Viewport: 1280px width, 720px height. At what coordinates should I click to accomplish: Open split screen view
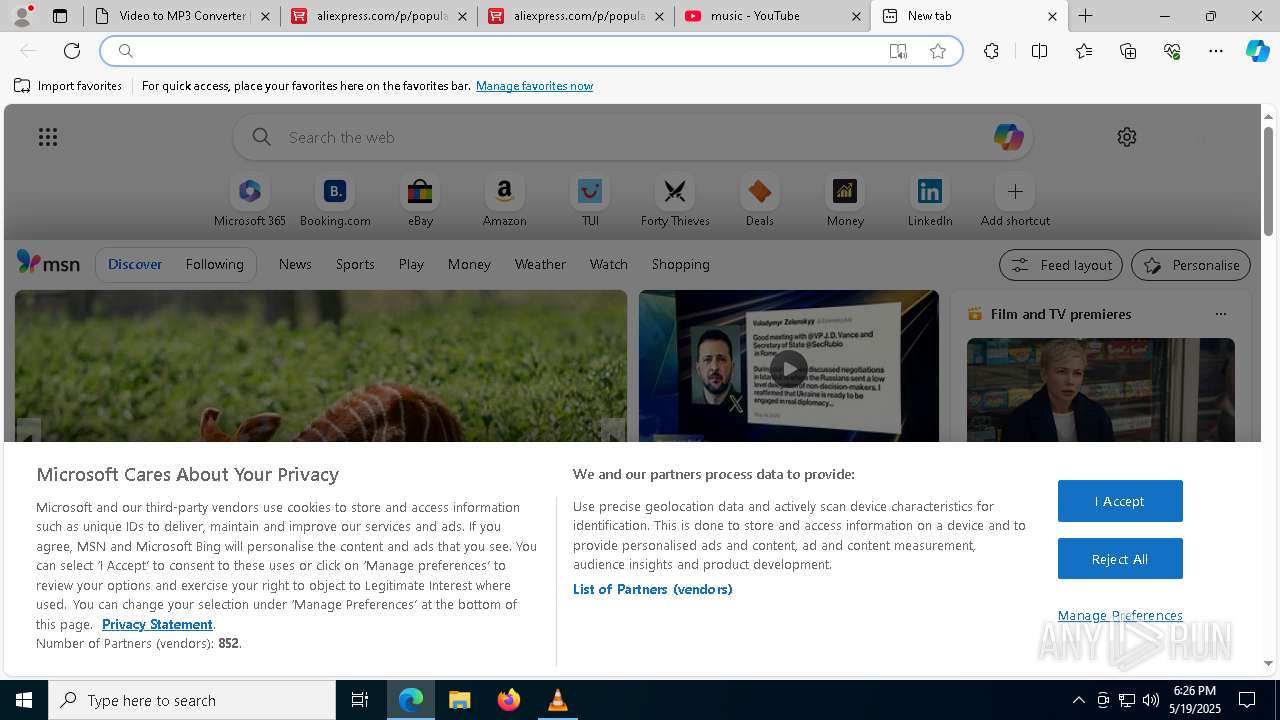tap(1039, 51)
